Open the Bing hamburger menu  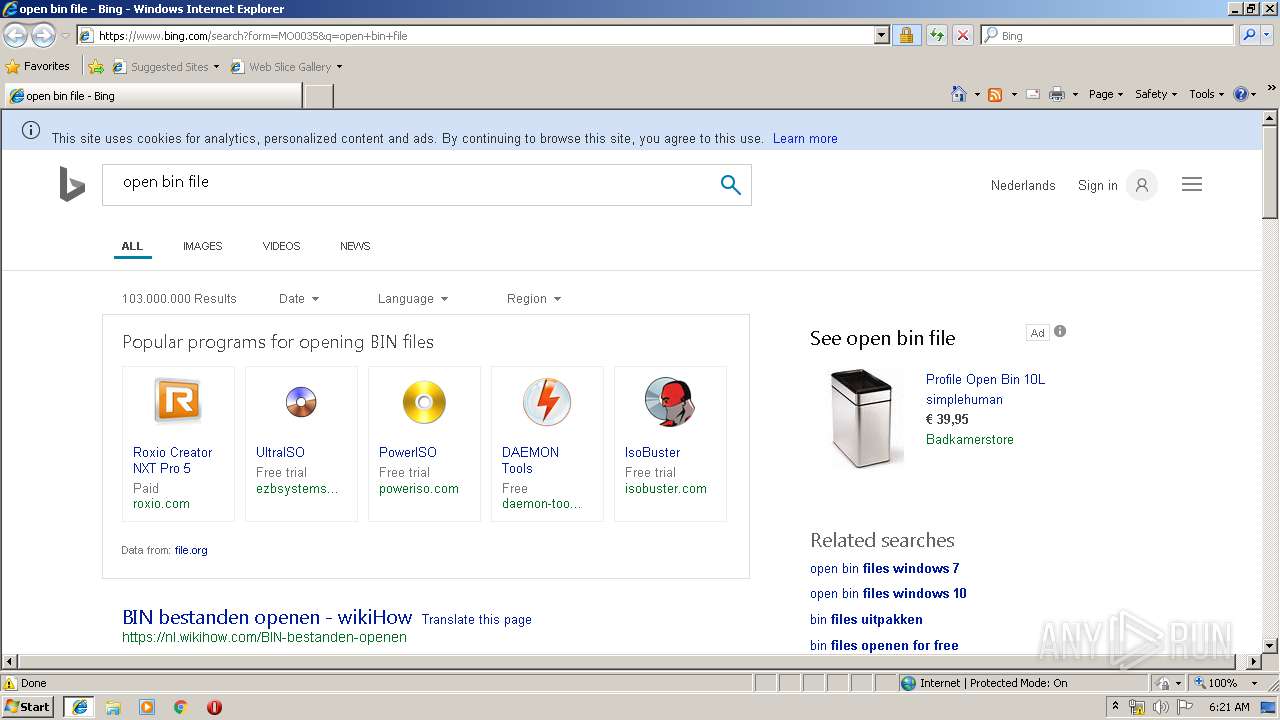point(1192,184)
